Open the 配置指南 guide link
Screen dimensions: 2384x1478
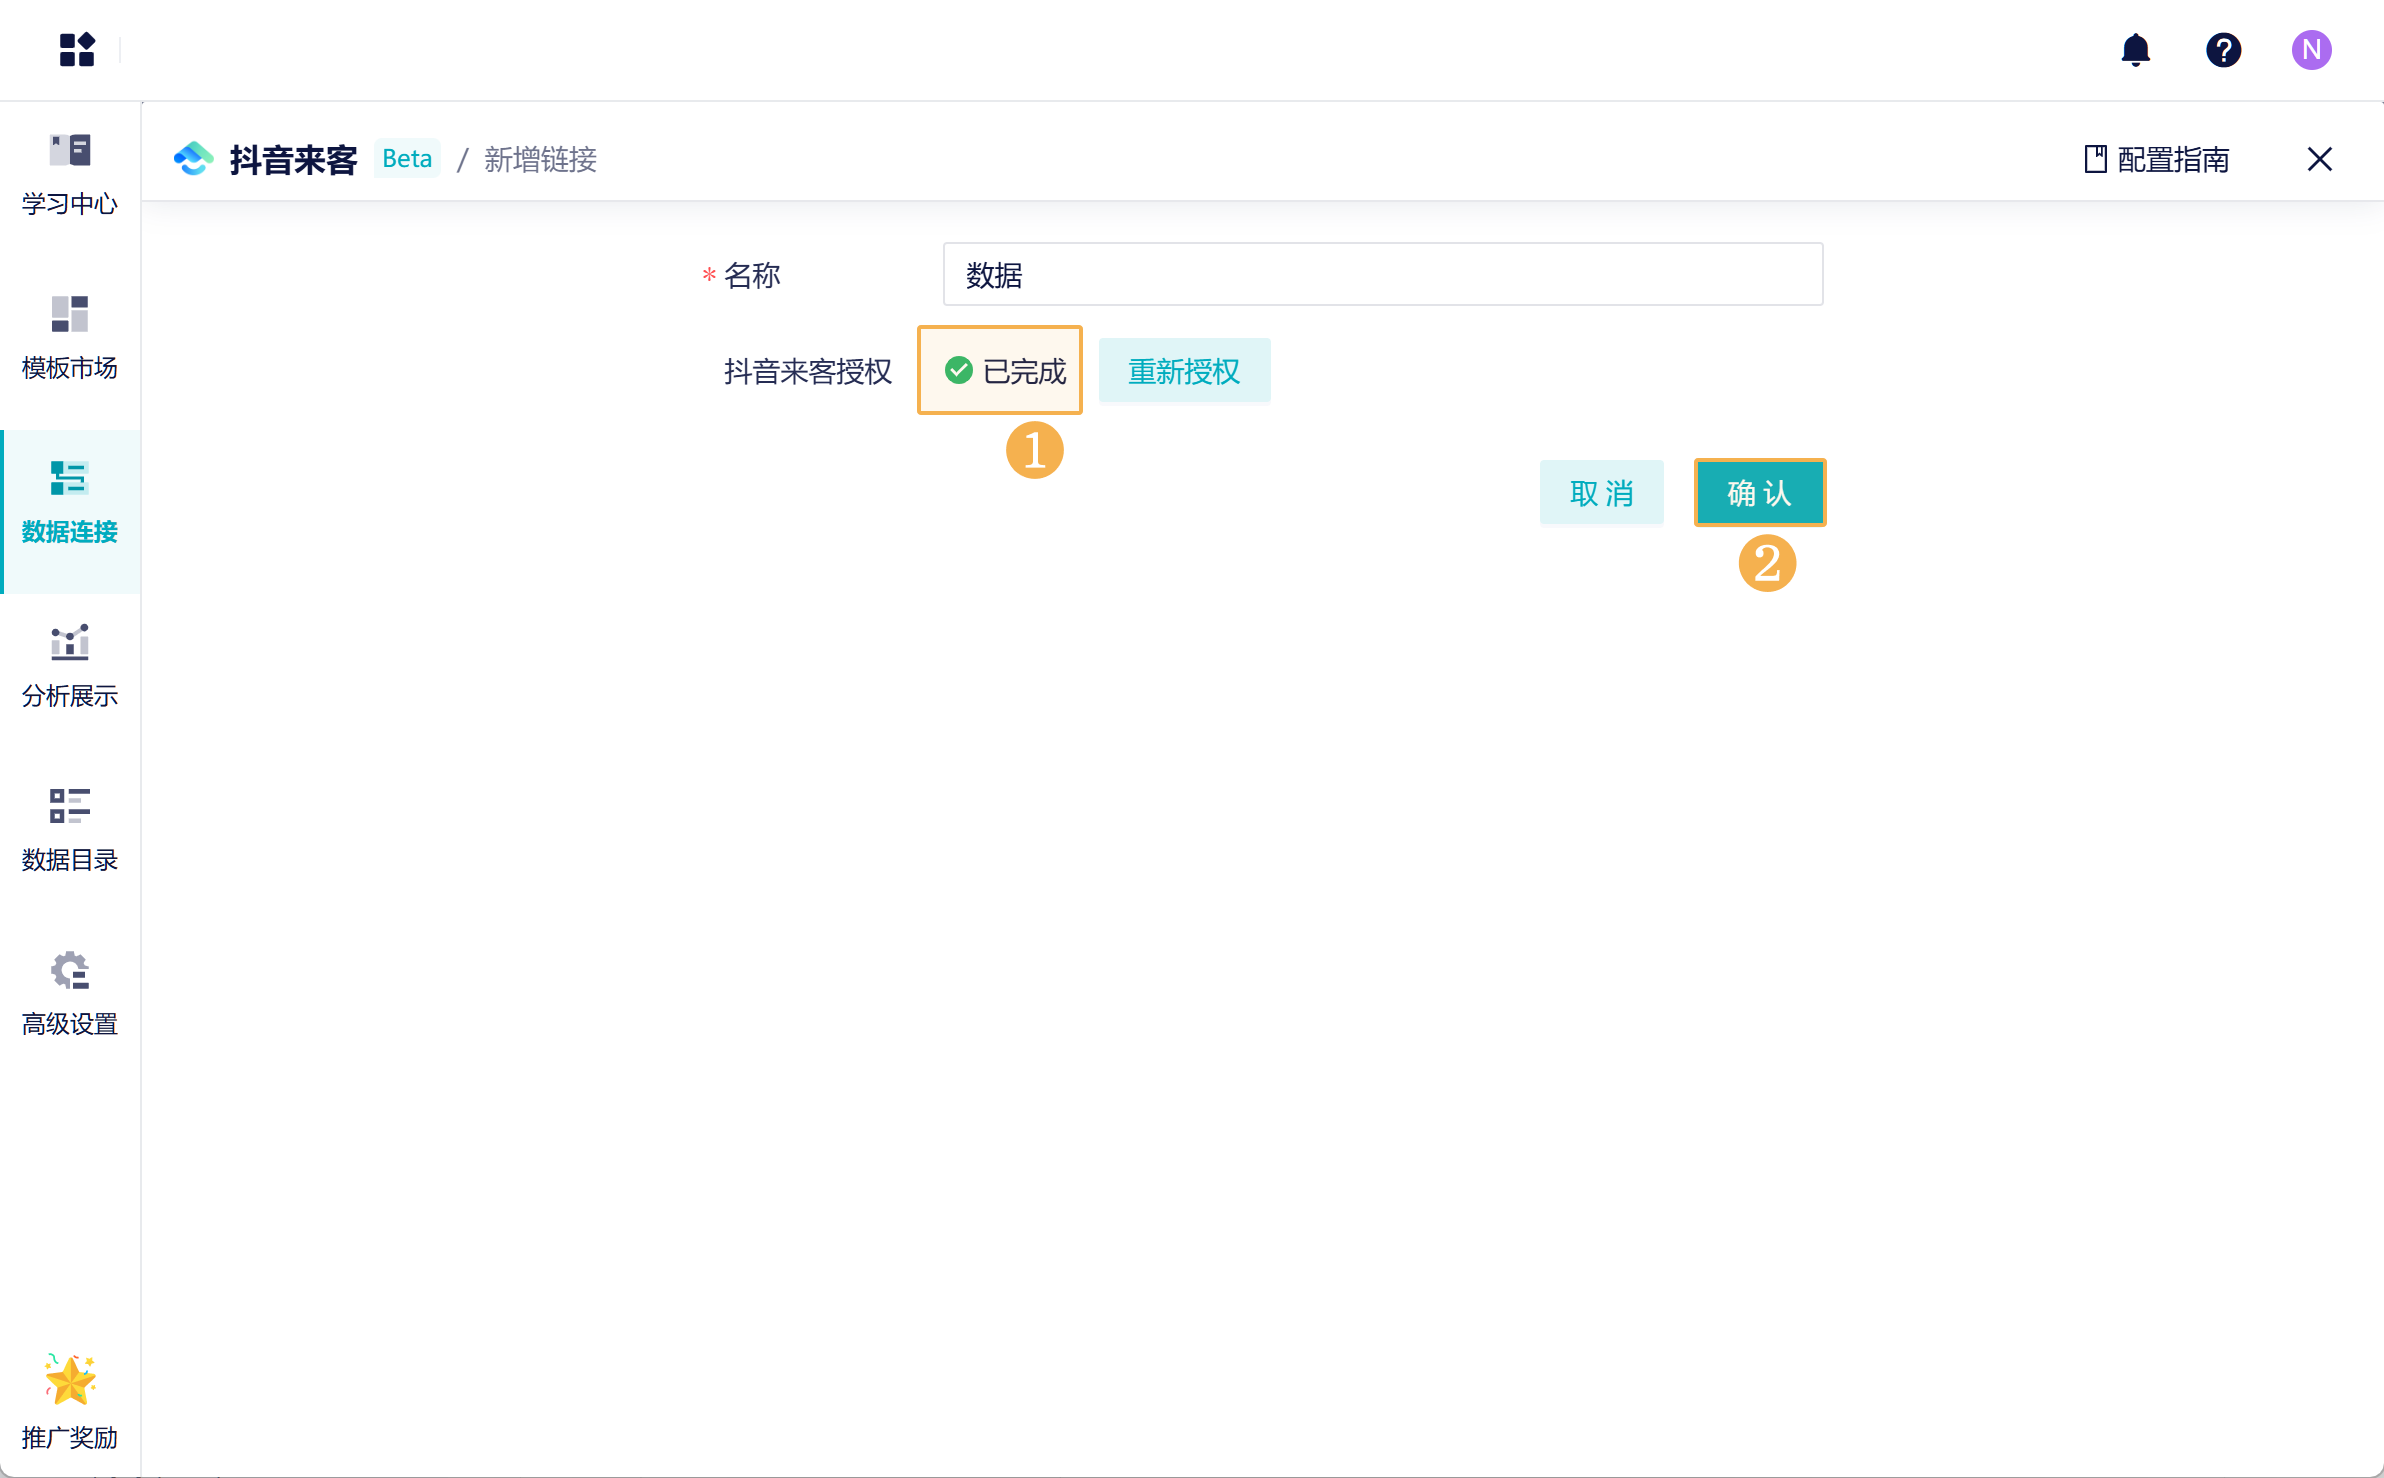point(2157,159)
